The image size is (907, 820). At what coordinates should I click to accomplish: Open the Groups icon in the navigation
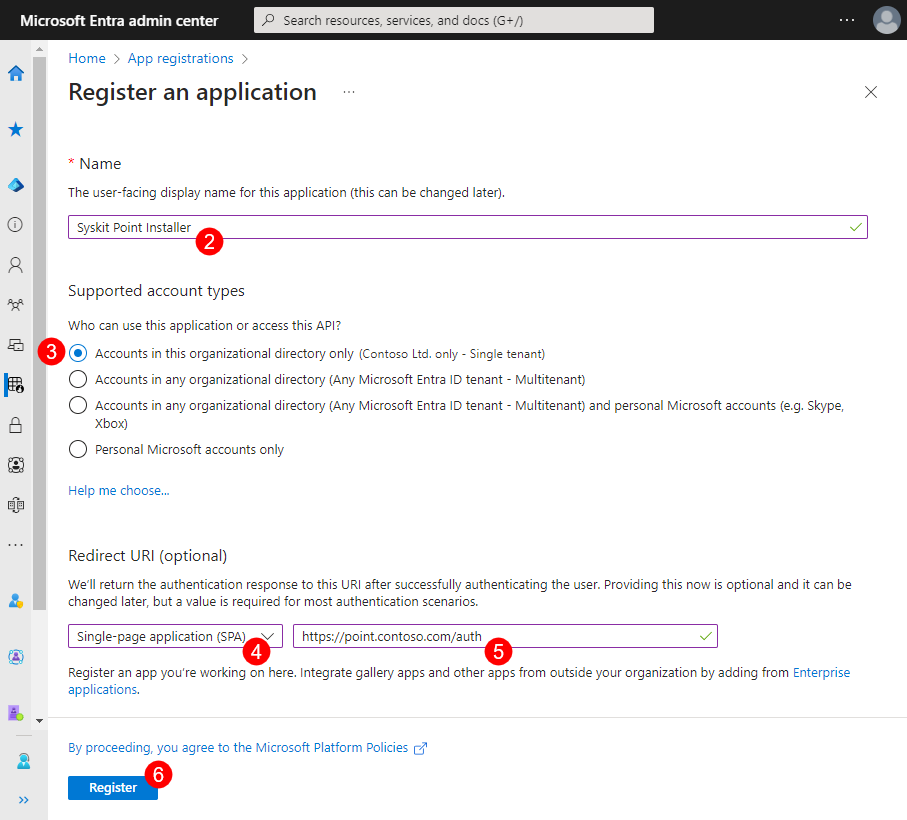point(15,305)
